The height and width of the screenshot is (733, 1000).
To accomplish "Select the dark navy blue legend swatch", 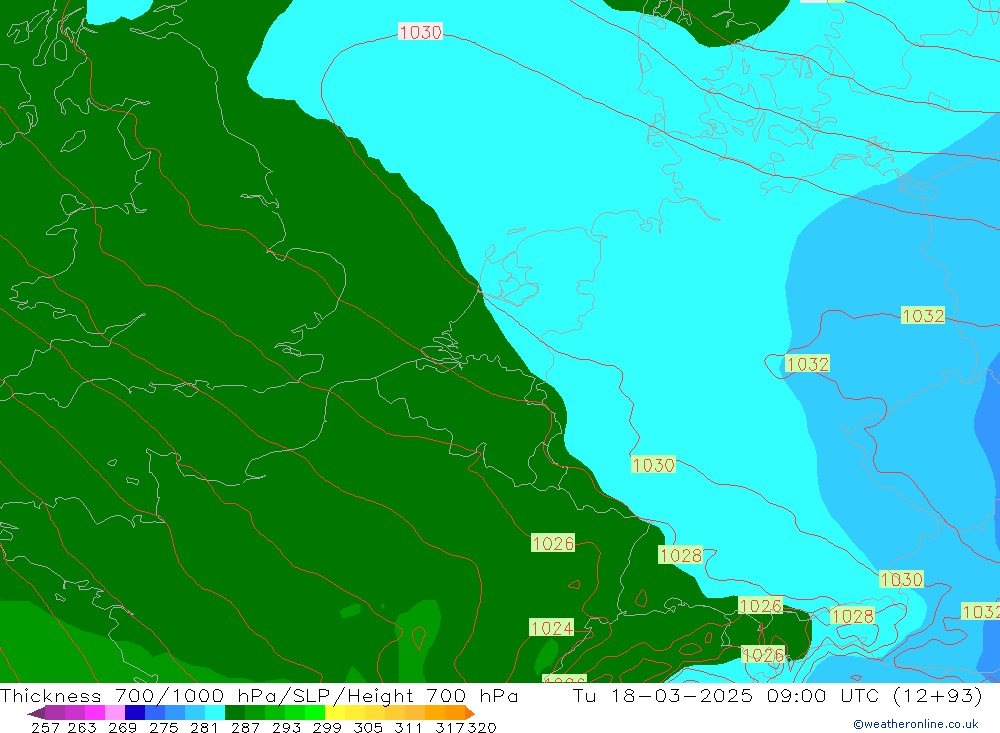I will pos(135,713).
